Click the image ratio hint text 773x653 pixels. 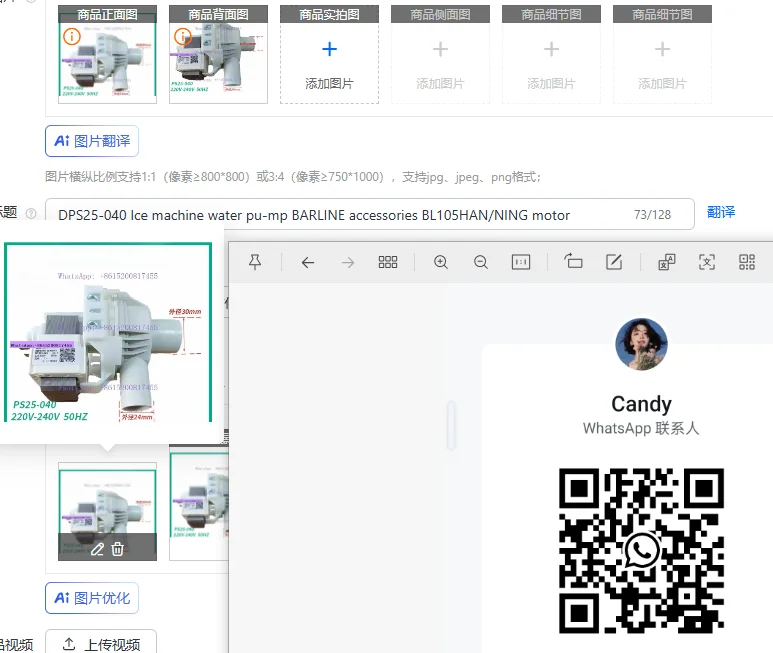click(x=293, y=177)
